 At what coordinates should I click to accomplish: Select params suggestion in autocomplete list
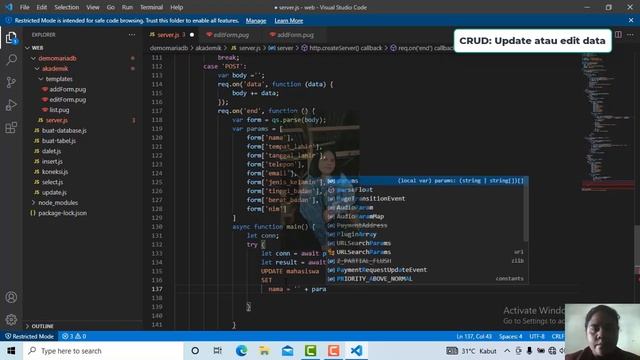tap(427, 180)
